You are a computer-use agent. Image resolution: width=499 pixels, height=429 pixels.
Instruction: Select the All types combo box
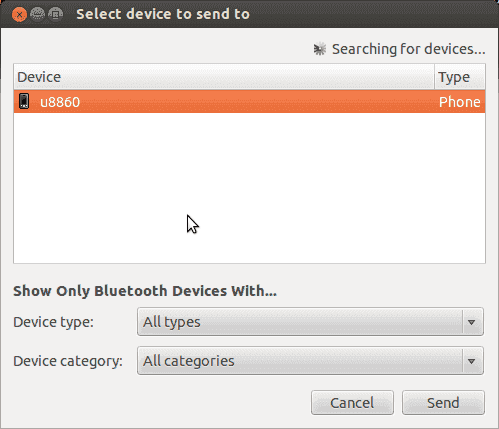click(310, 322)
